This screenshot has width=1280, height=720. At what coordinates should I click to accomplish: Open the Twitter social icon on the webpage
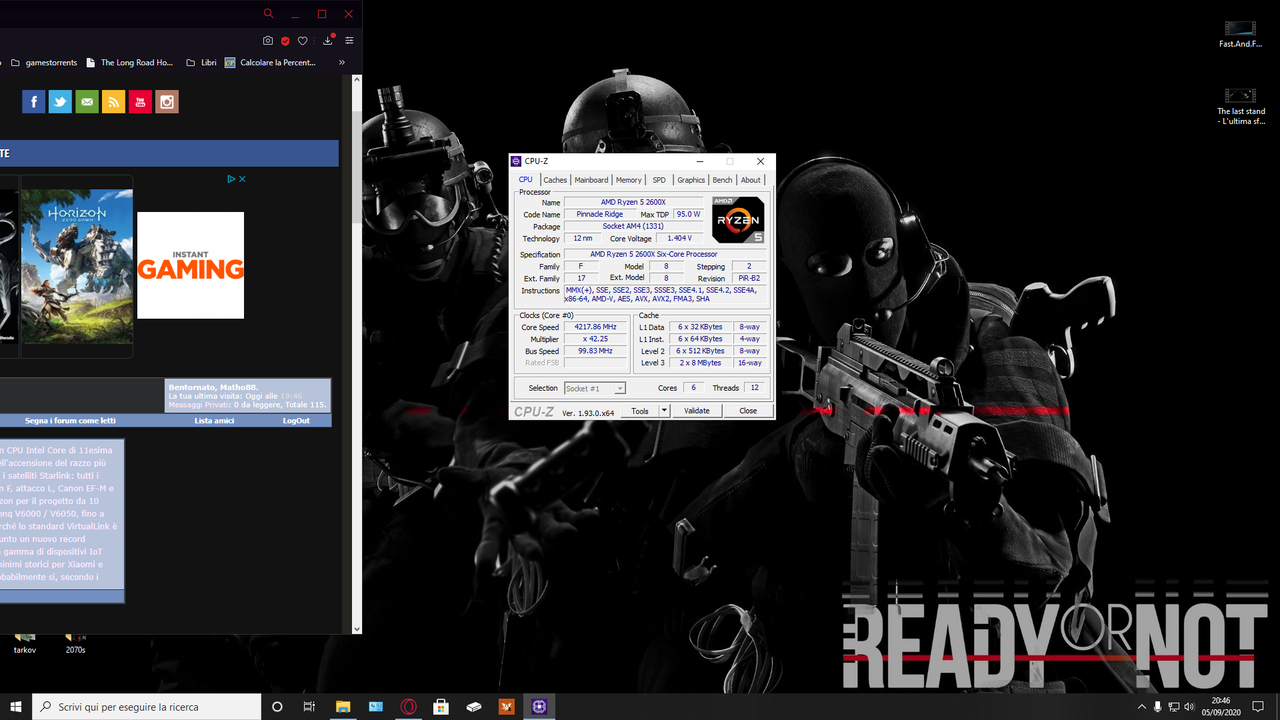[x=60, y=102]
